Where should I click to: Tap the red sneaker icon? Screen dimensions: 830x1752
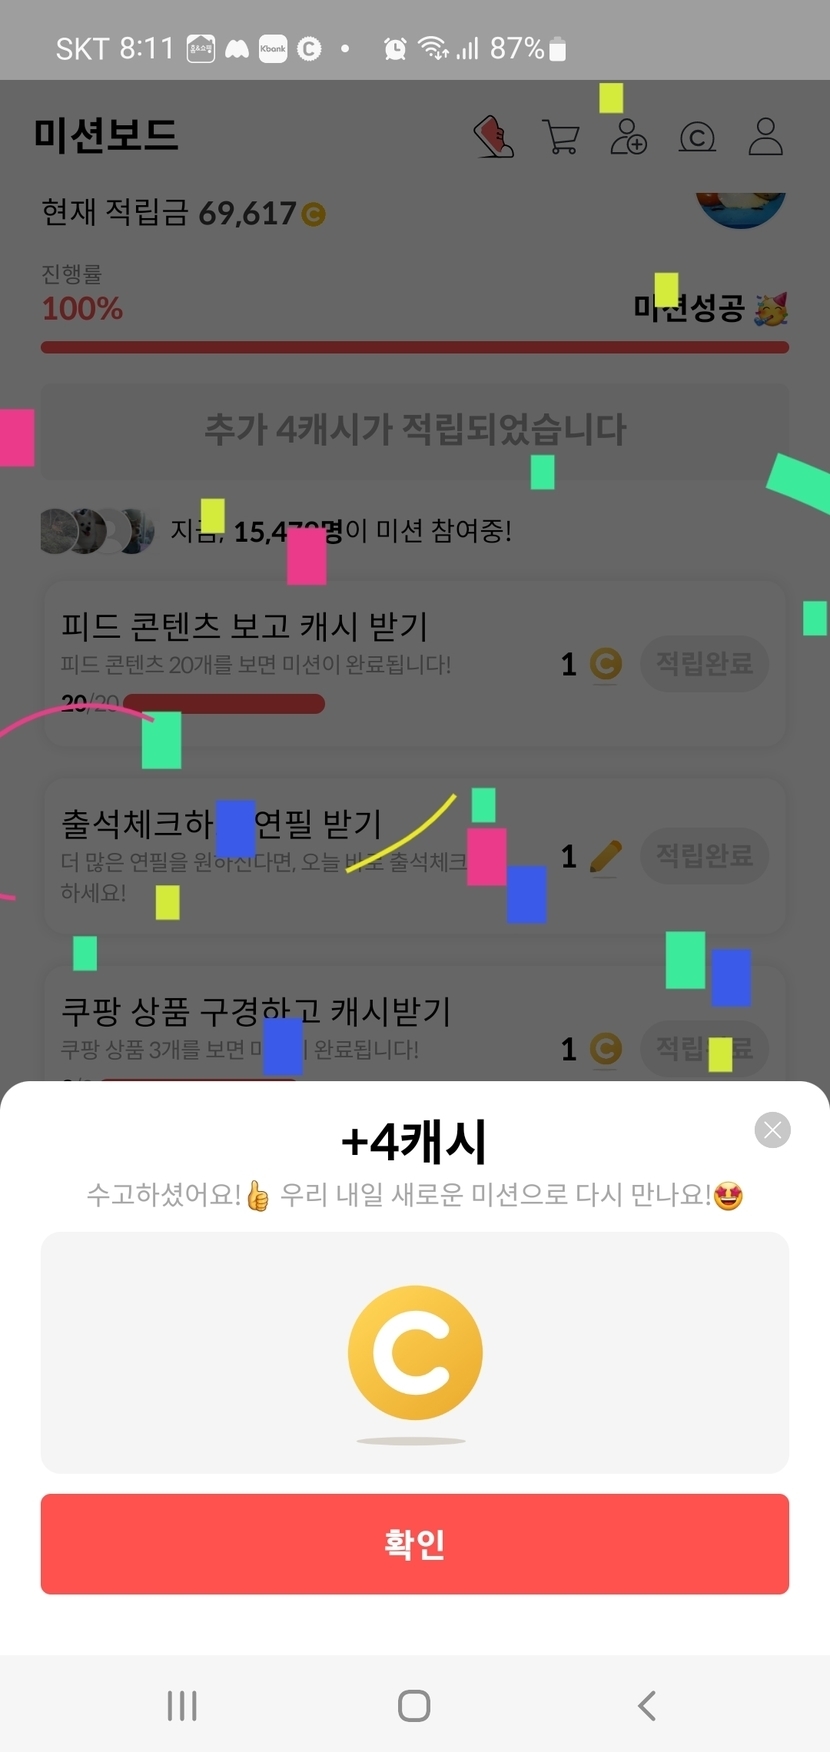point(493,137)
